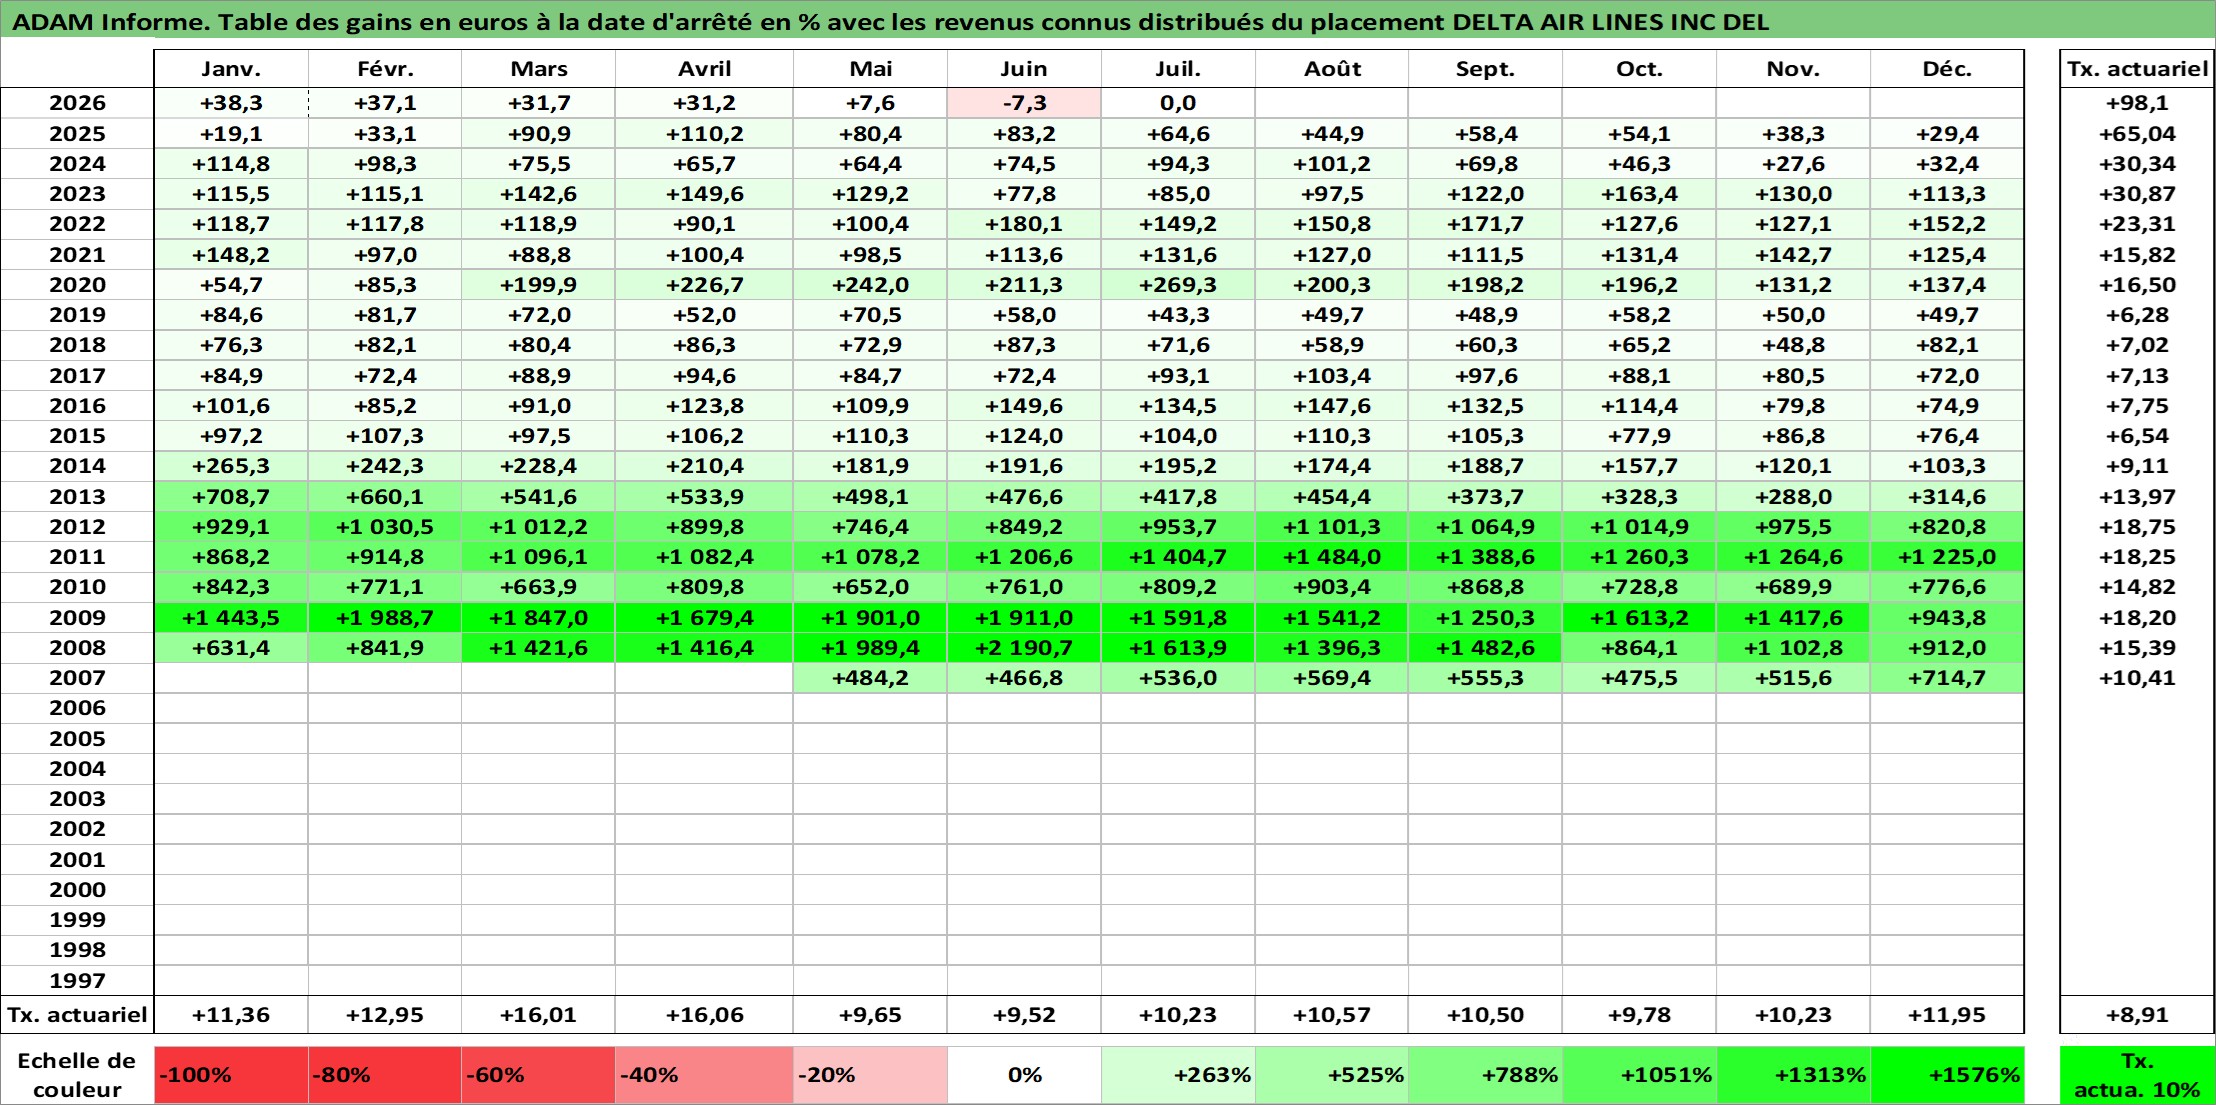
Task: Click the Tx. actua. 10% green legend cell
Action: click(x=2137, y=1075)
